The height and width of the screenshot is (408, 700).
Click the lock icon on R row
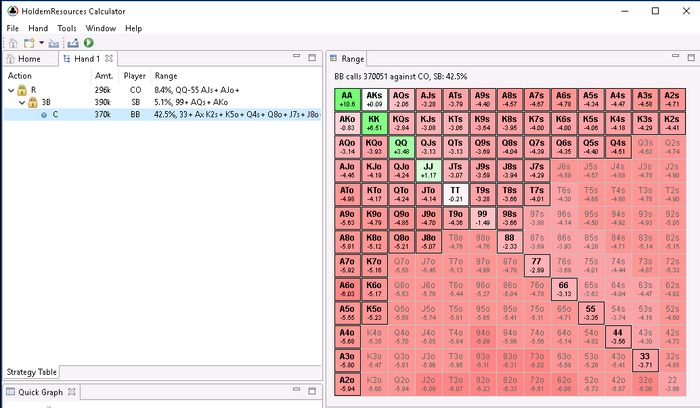tap(22, 90)
